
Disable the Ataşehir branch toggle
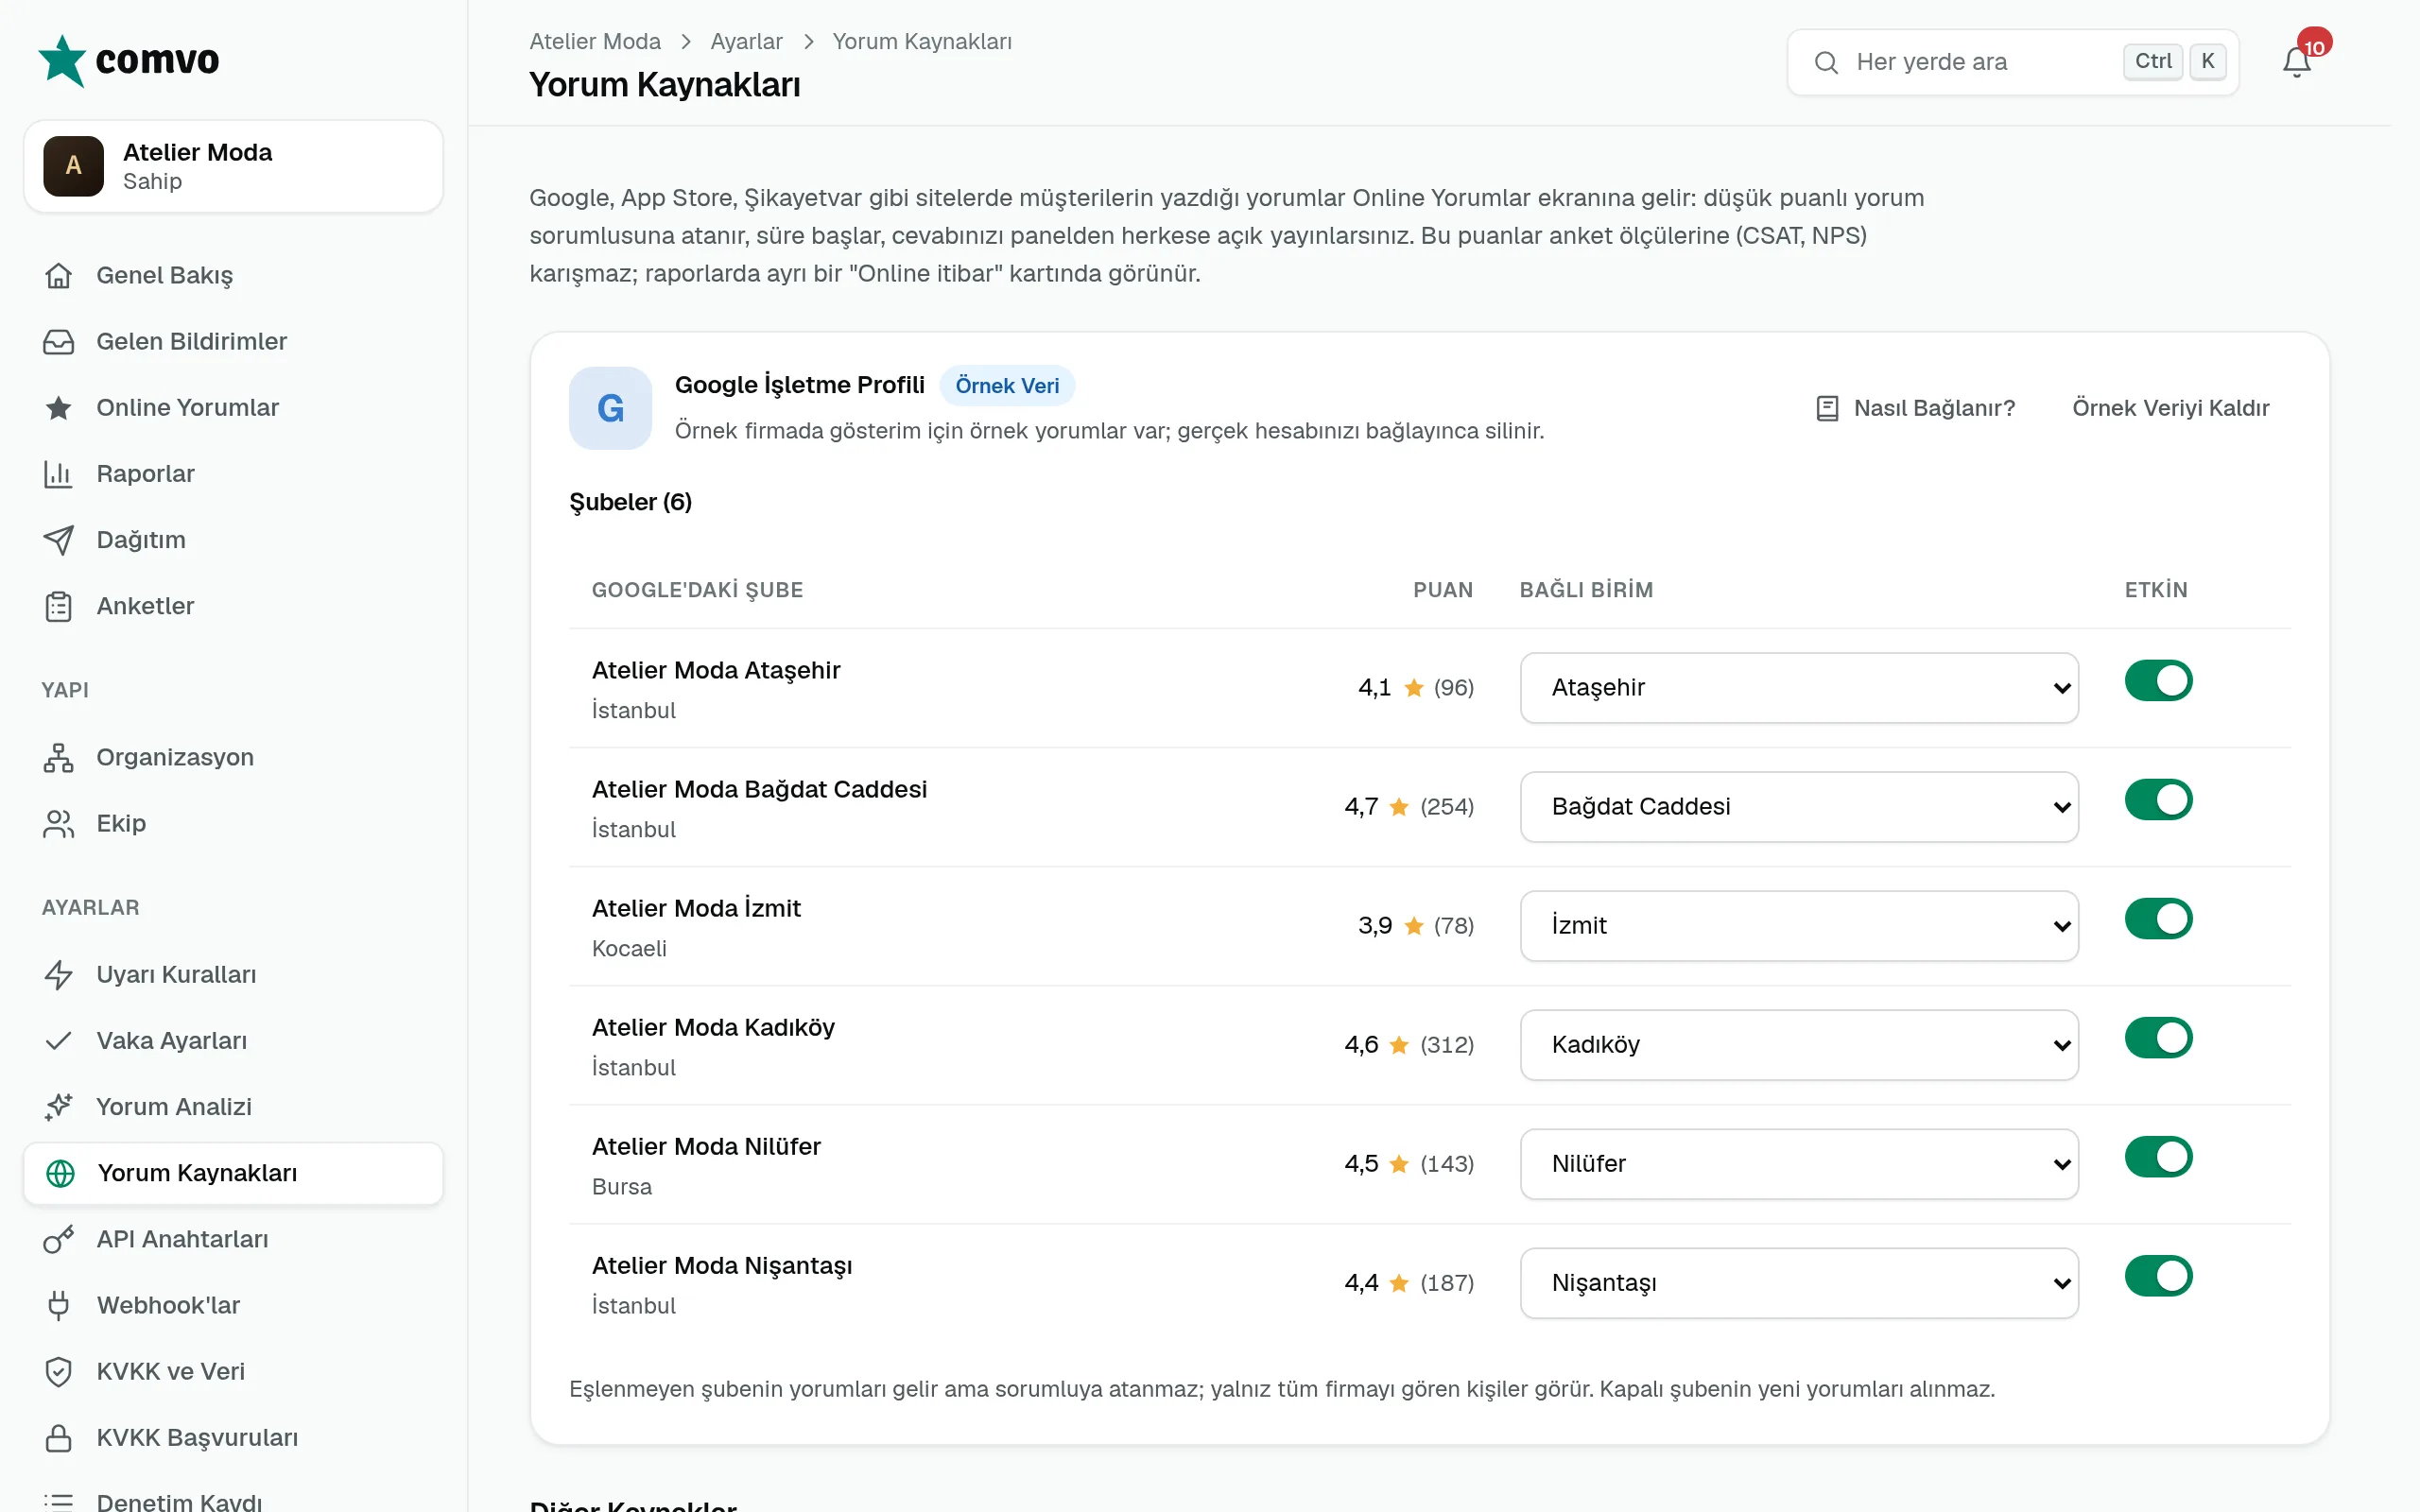coord(2158,681)
